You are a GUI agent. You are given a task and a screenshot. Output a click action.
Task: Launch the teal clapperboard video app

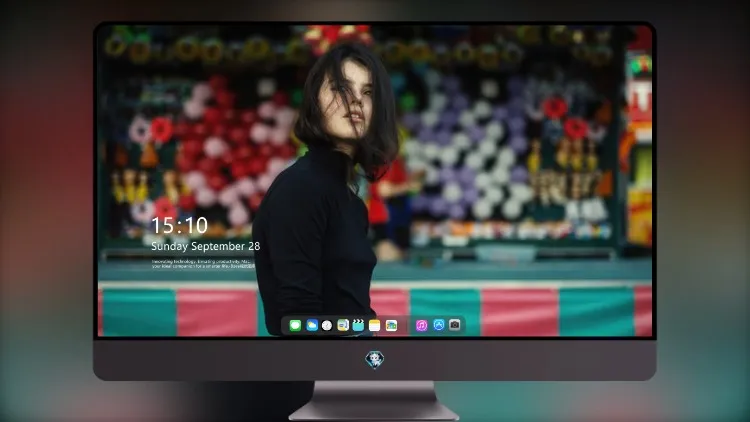[358, 325]
